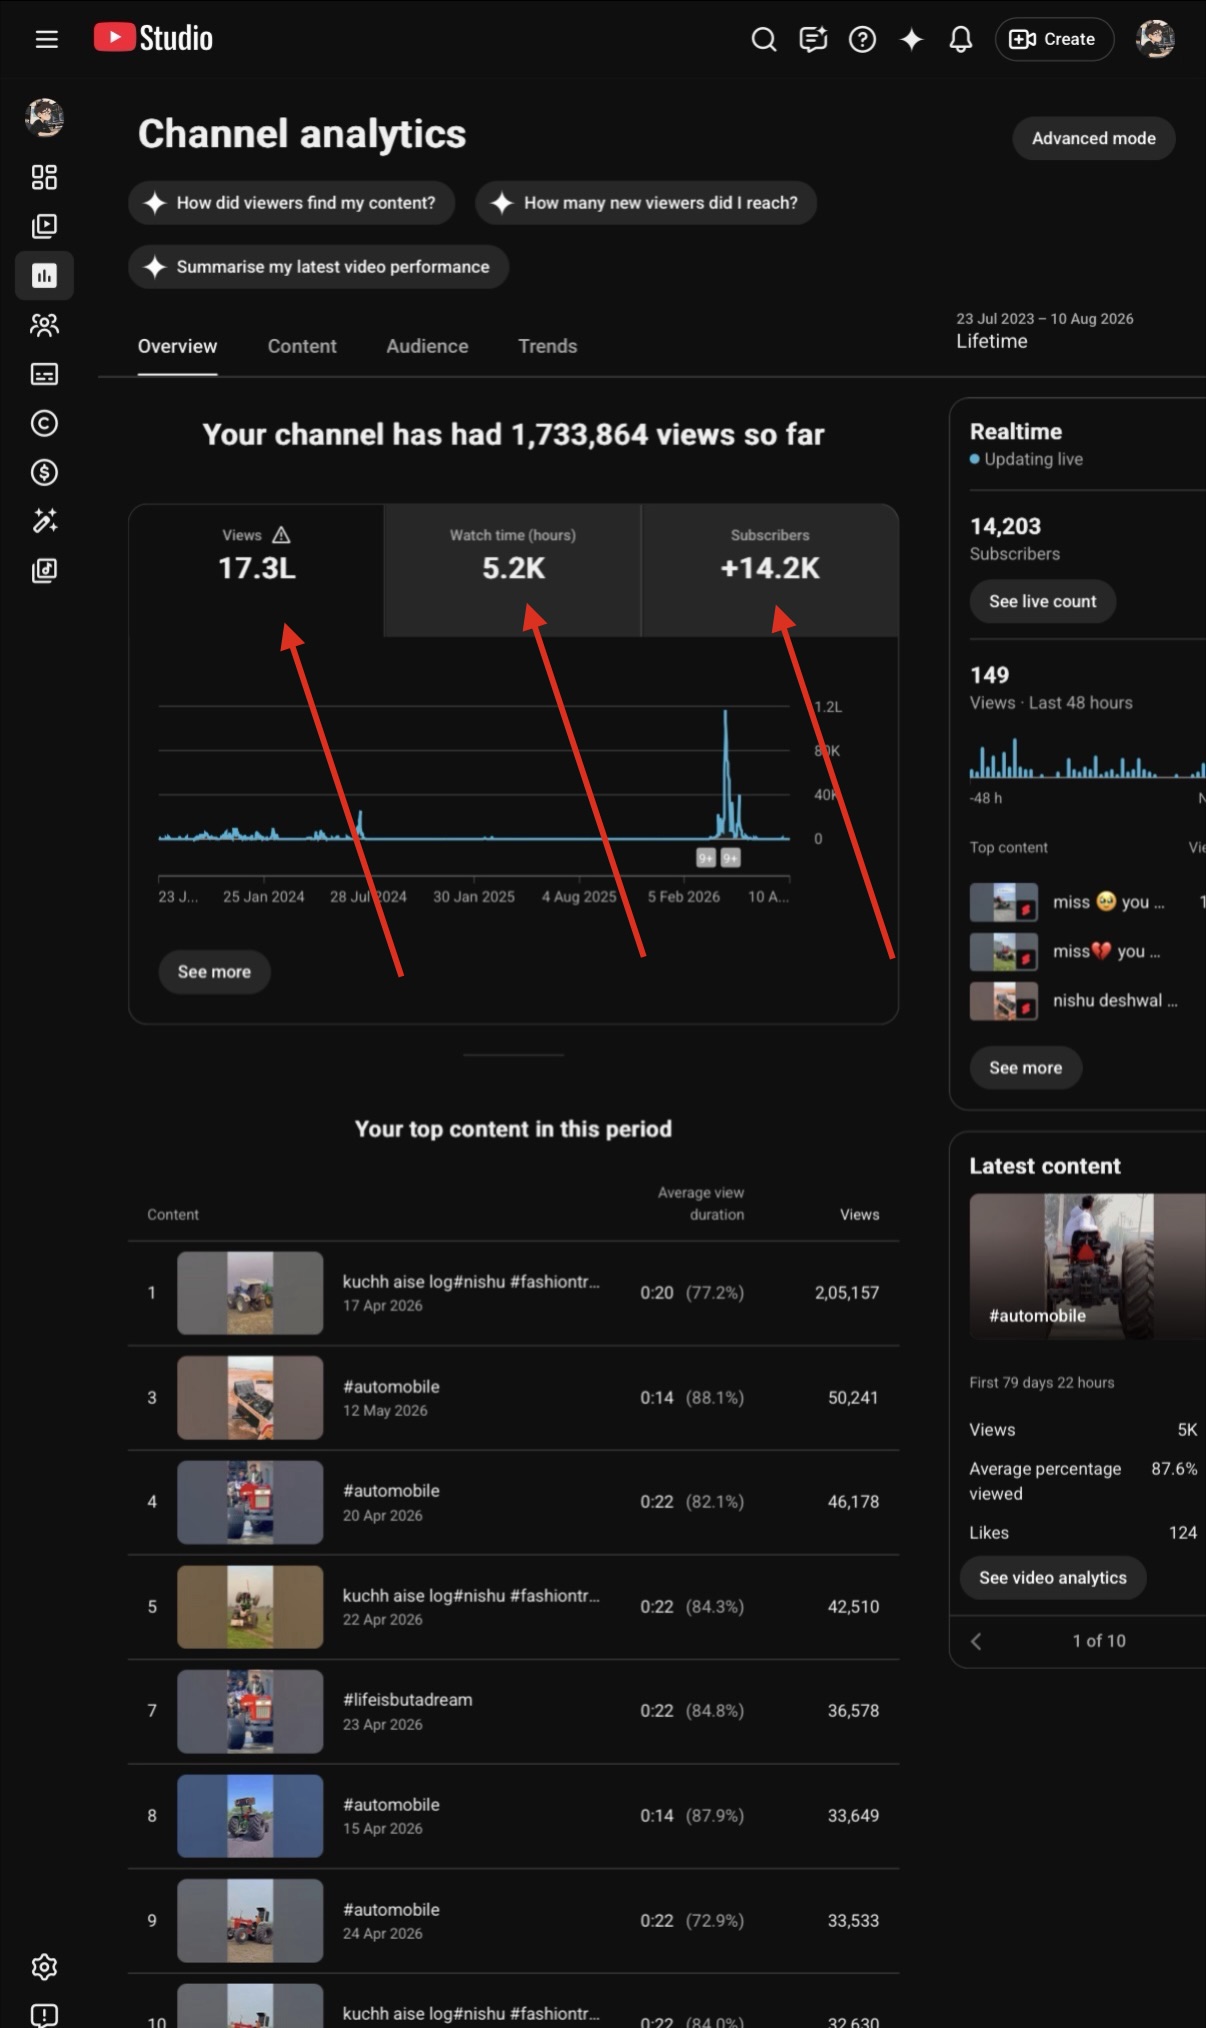Open Customisation magic wand sidebar icon
This screenshot has width=1206, height=2028.
[44, 521]
